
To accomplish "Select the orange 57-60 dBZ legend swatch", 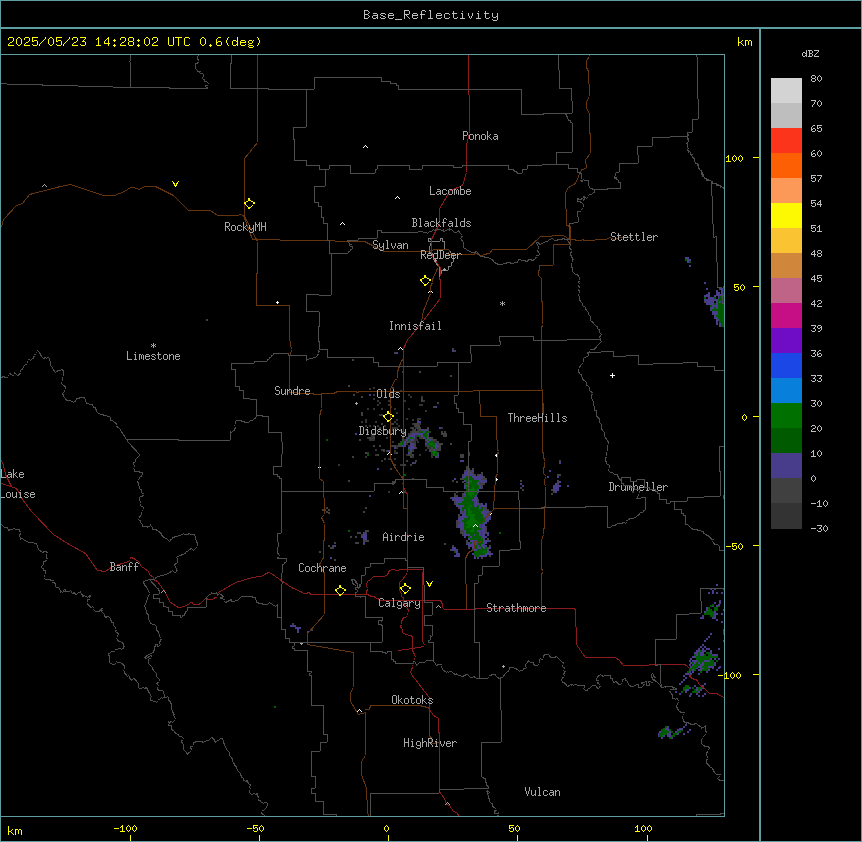I will coord(786,165).
